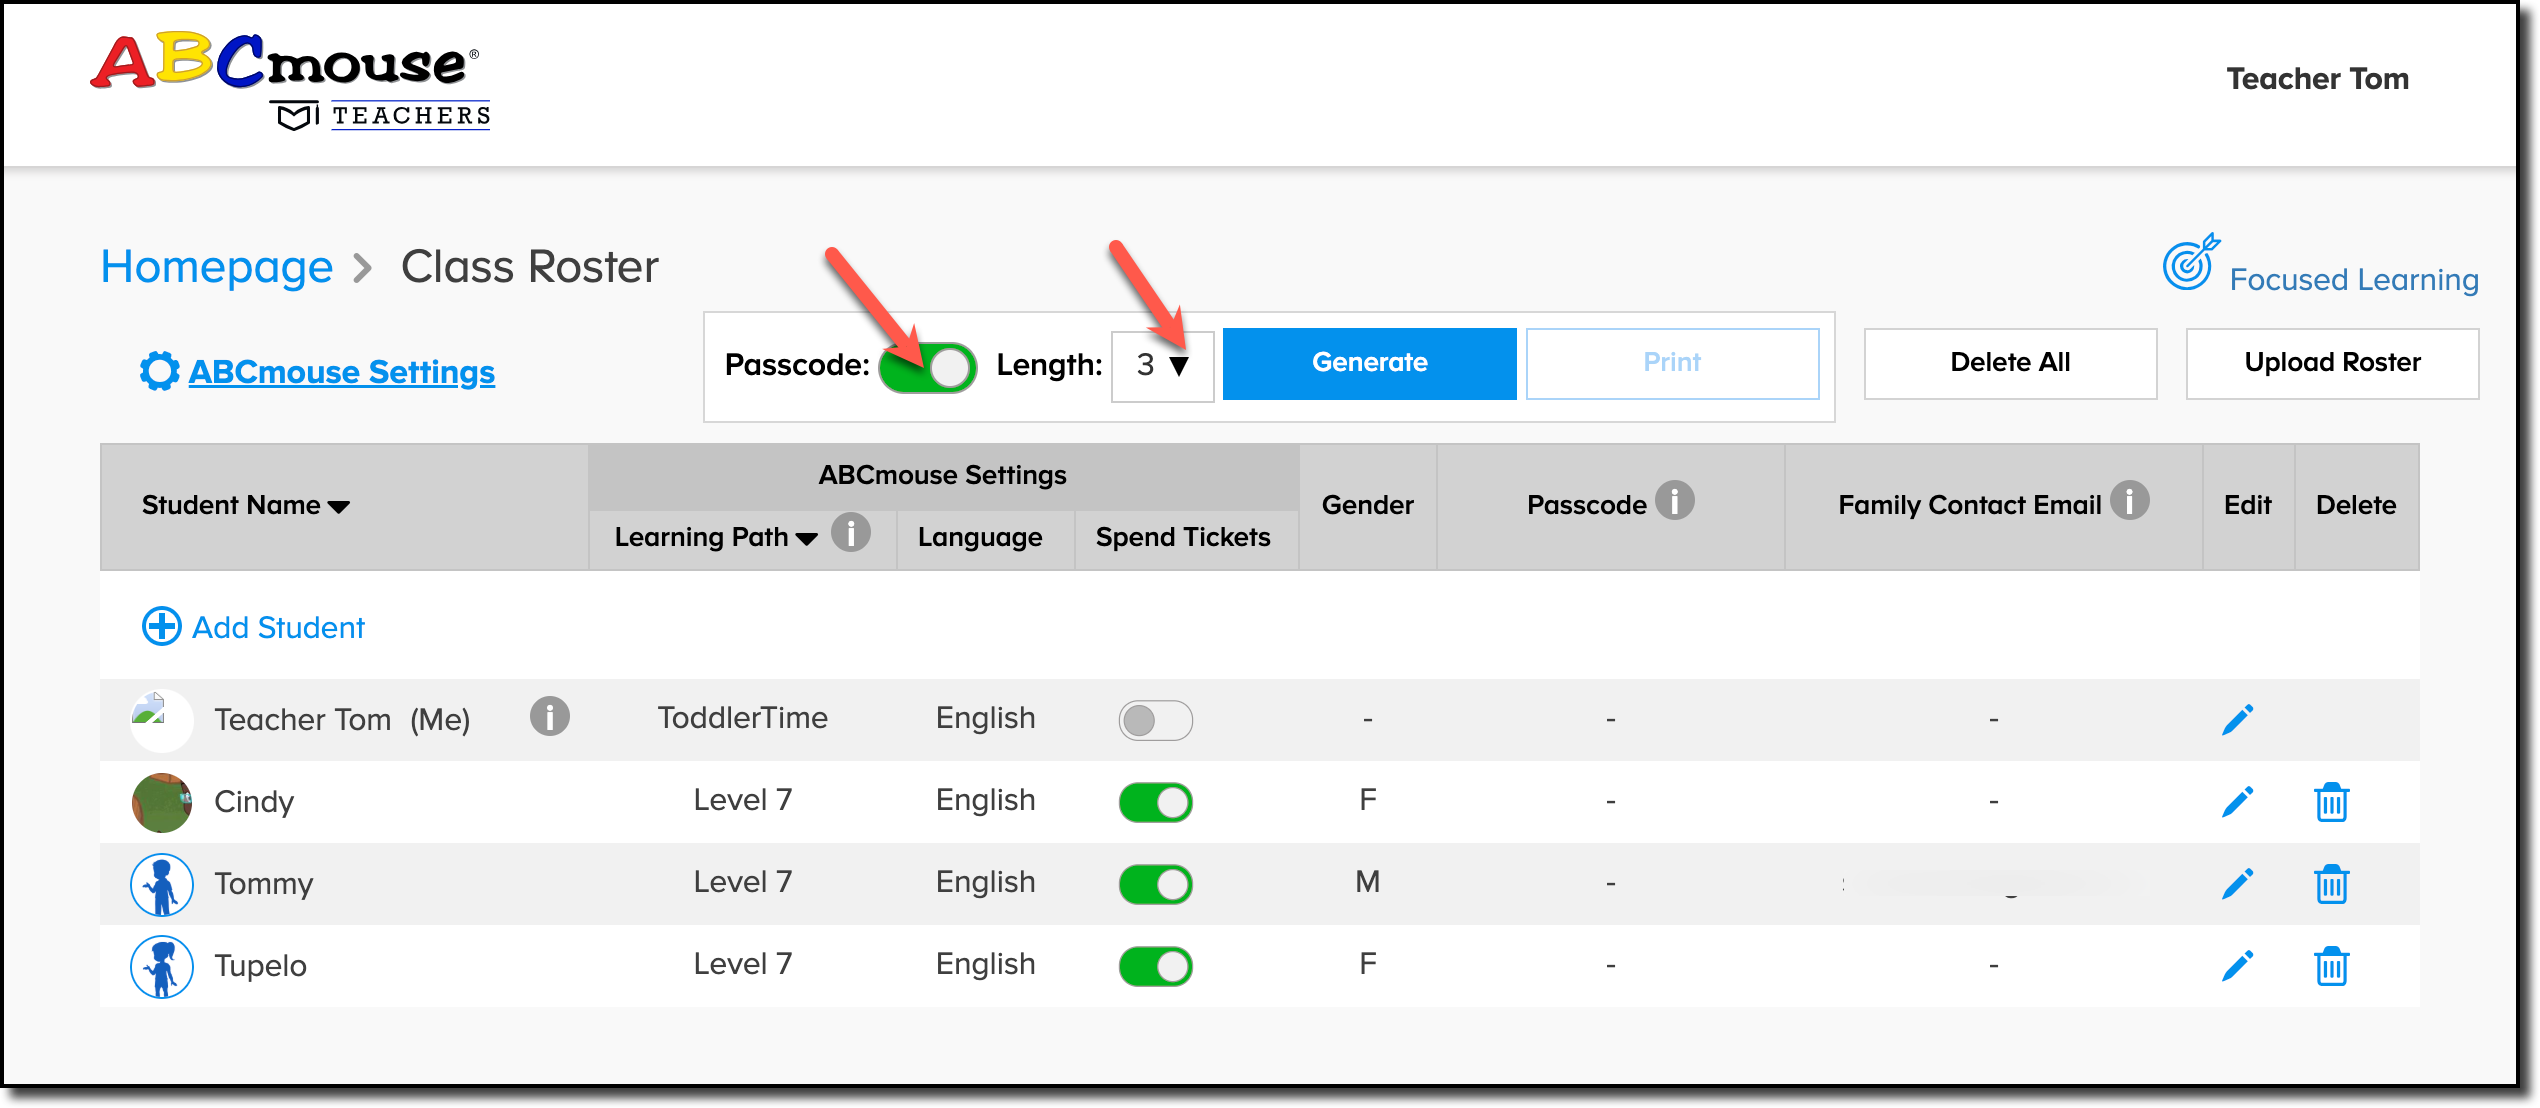Click the info icon next to Teacher Tom
The image size is (2540, 1108).
(551, 717)
